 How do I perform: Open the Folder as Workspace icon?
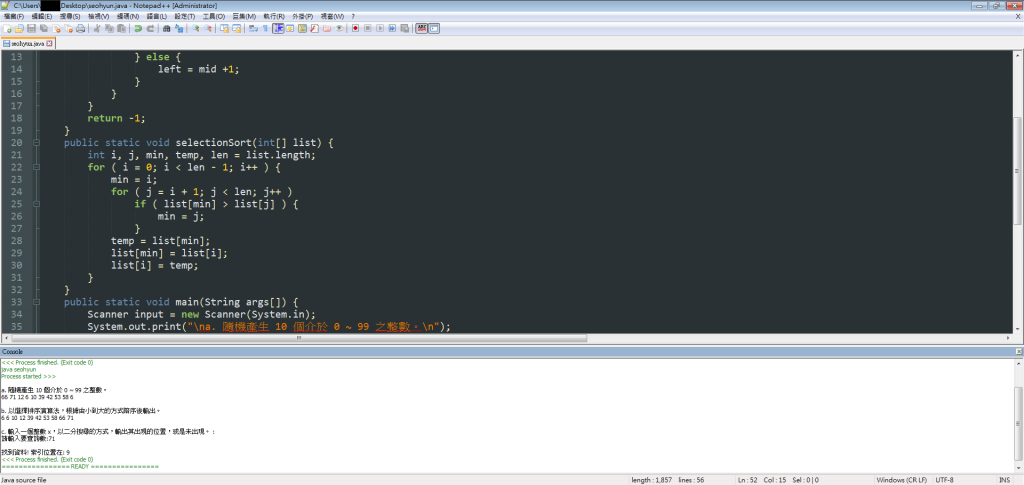(x=327, y=29)
